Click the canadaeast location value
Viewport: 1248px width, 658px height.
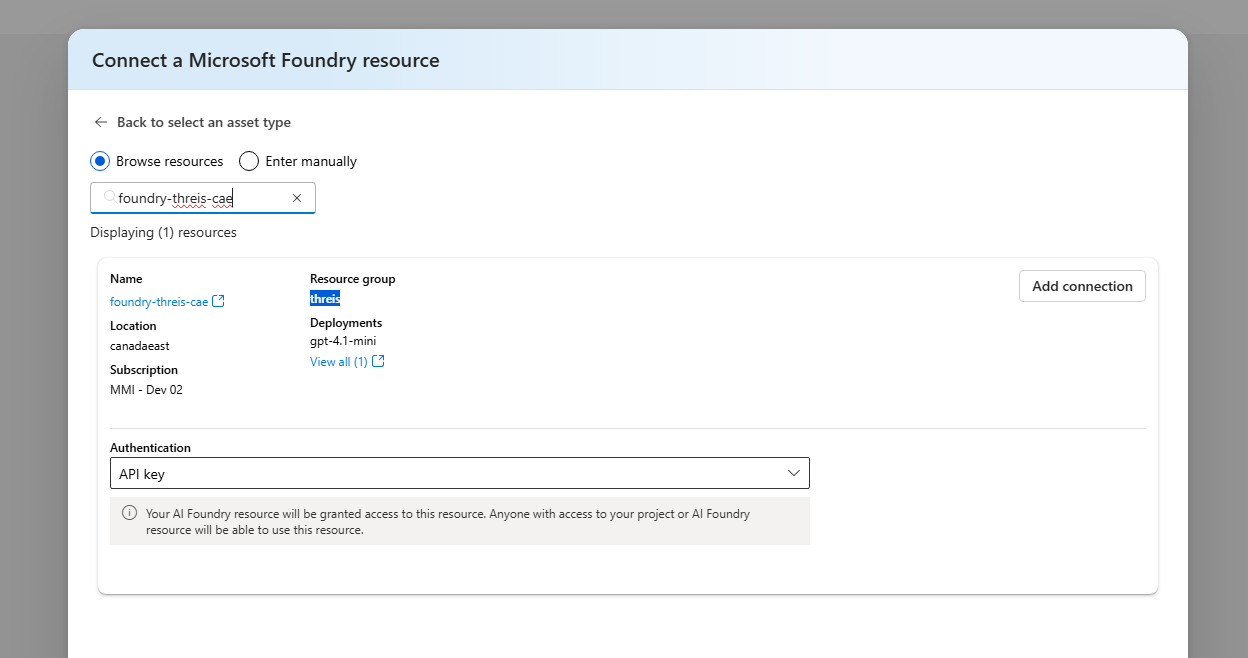[140, 346]
